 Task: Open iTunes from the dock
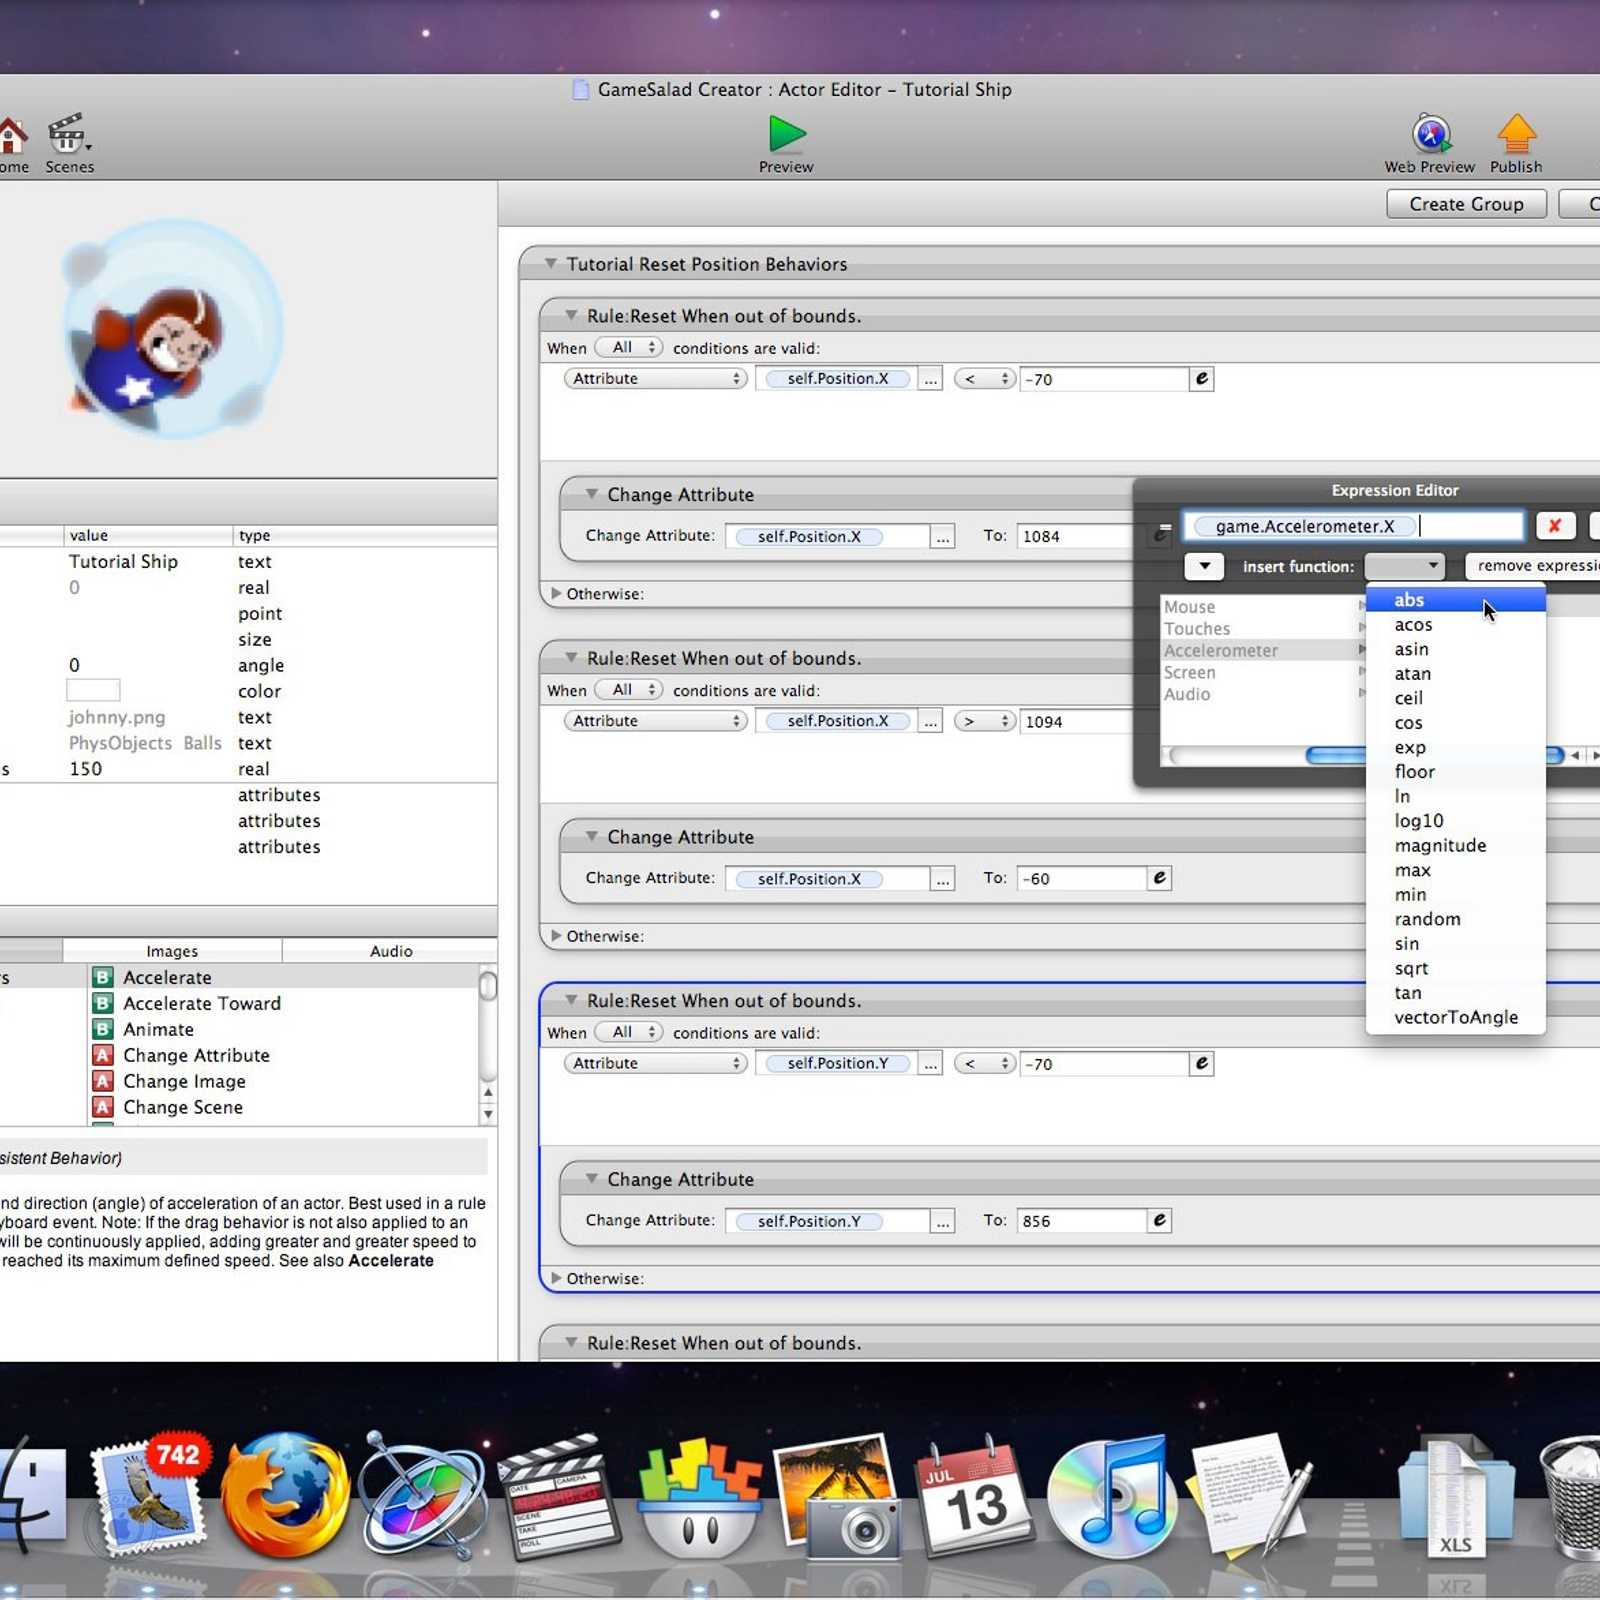(x=1112, y=1497)
